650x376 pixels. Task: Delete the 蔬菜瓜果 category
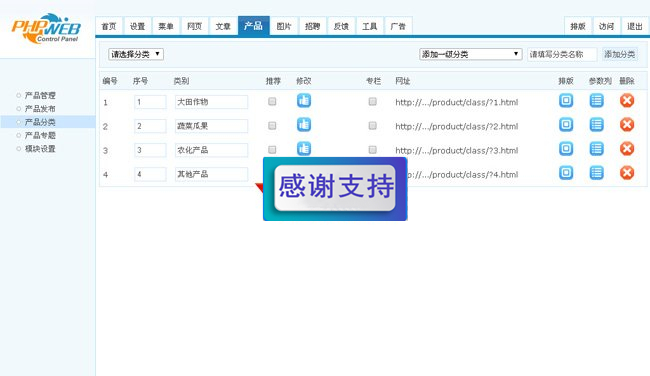pyautogui.click(x=627, y=125)
